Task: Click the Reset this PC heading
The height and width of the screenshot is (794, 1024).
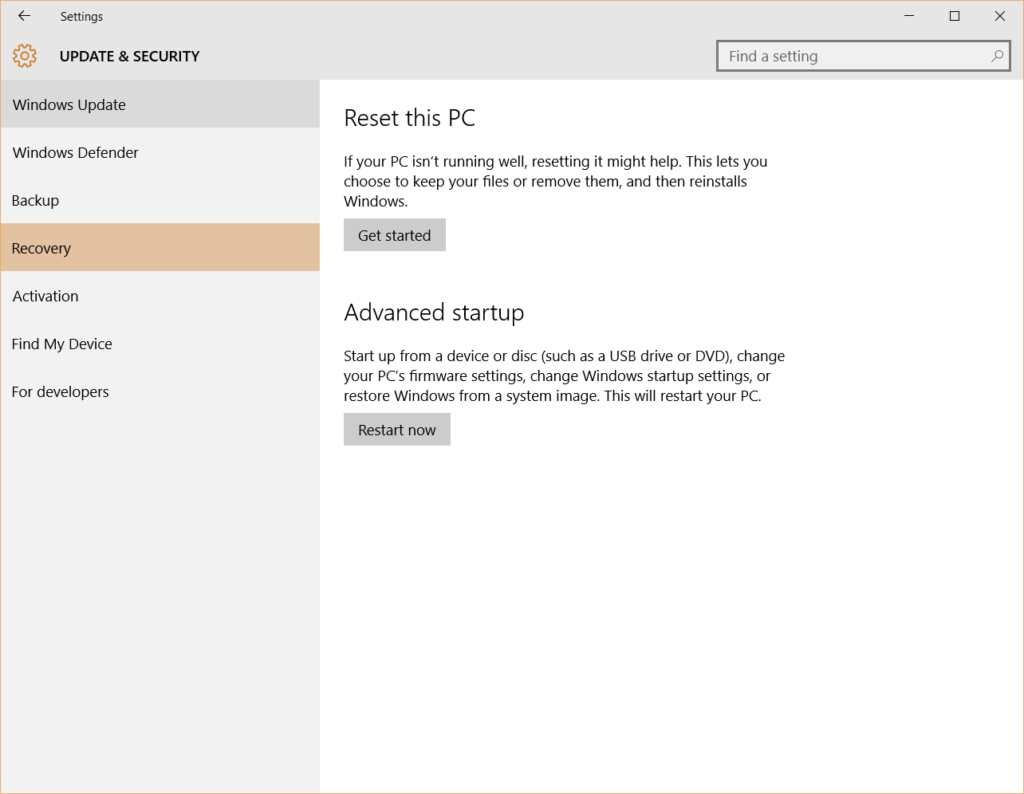Action: pos(410,117)
